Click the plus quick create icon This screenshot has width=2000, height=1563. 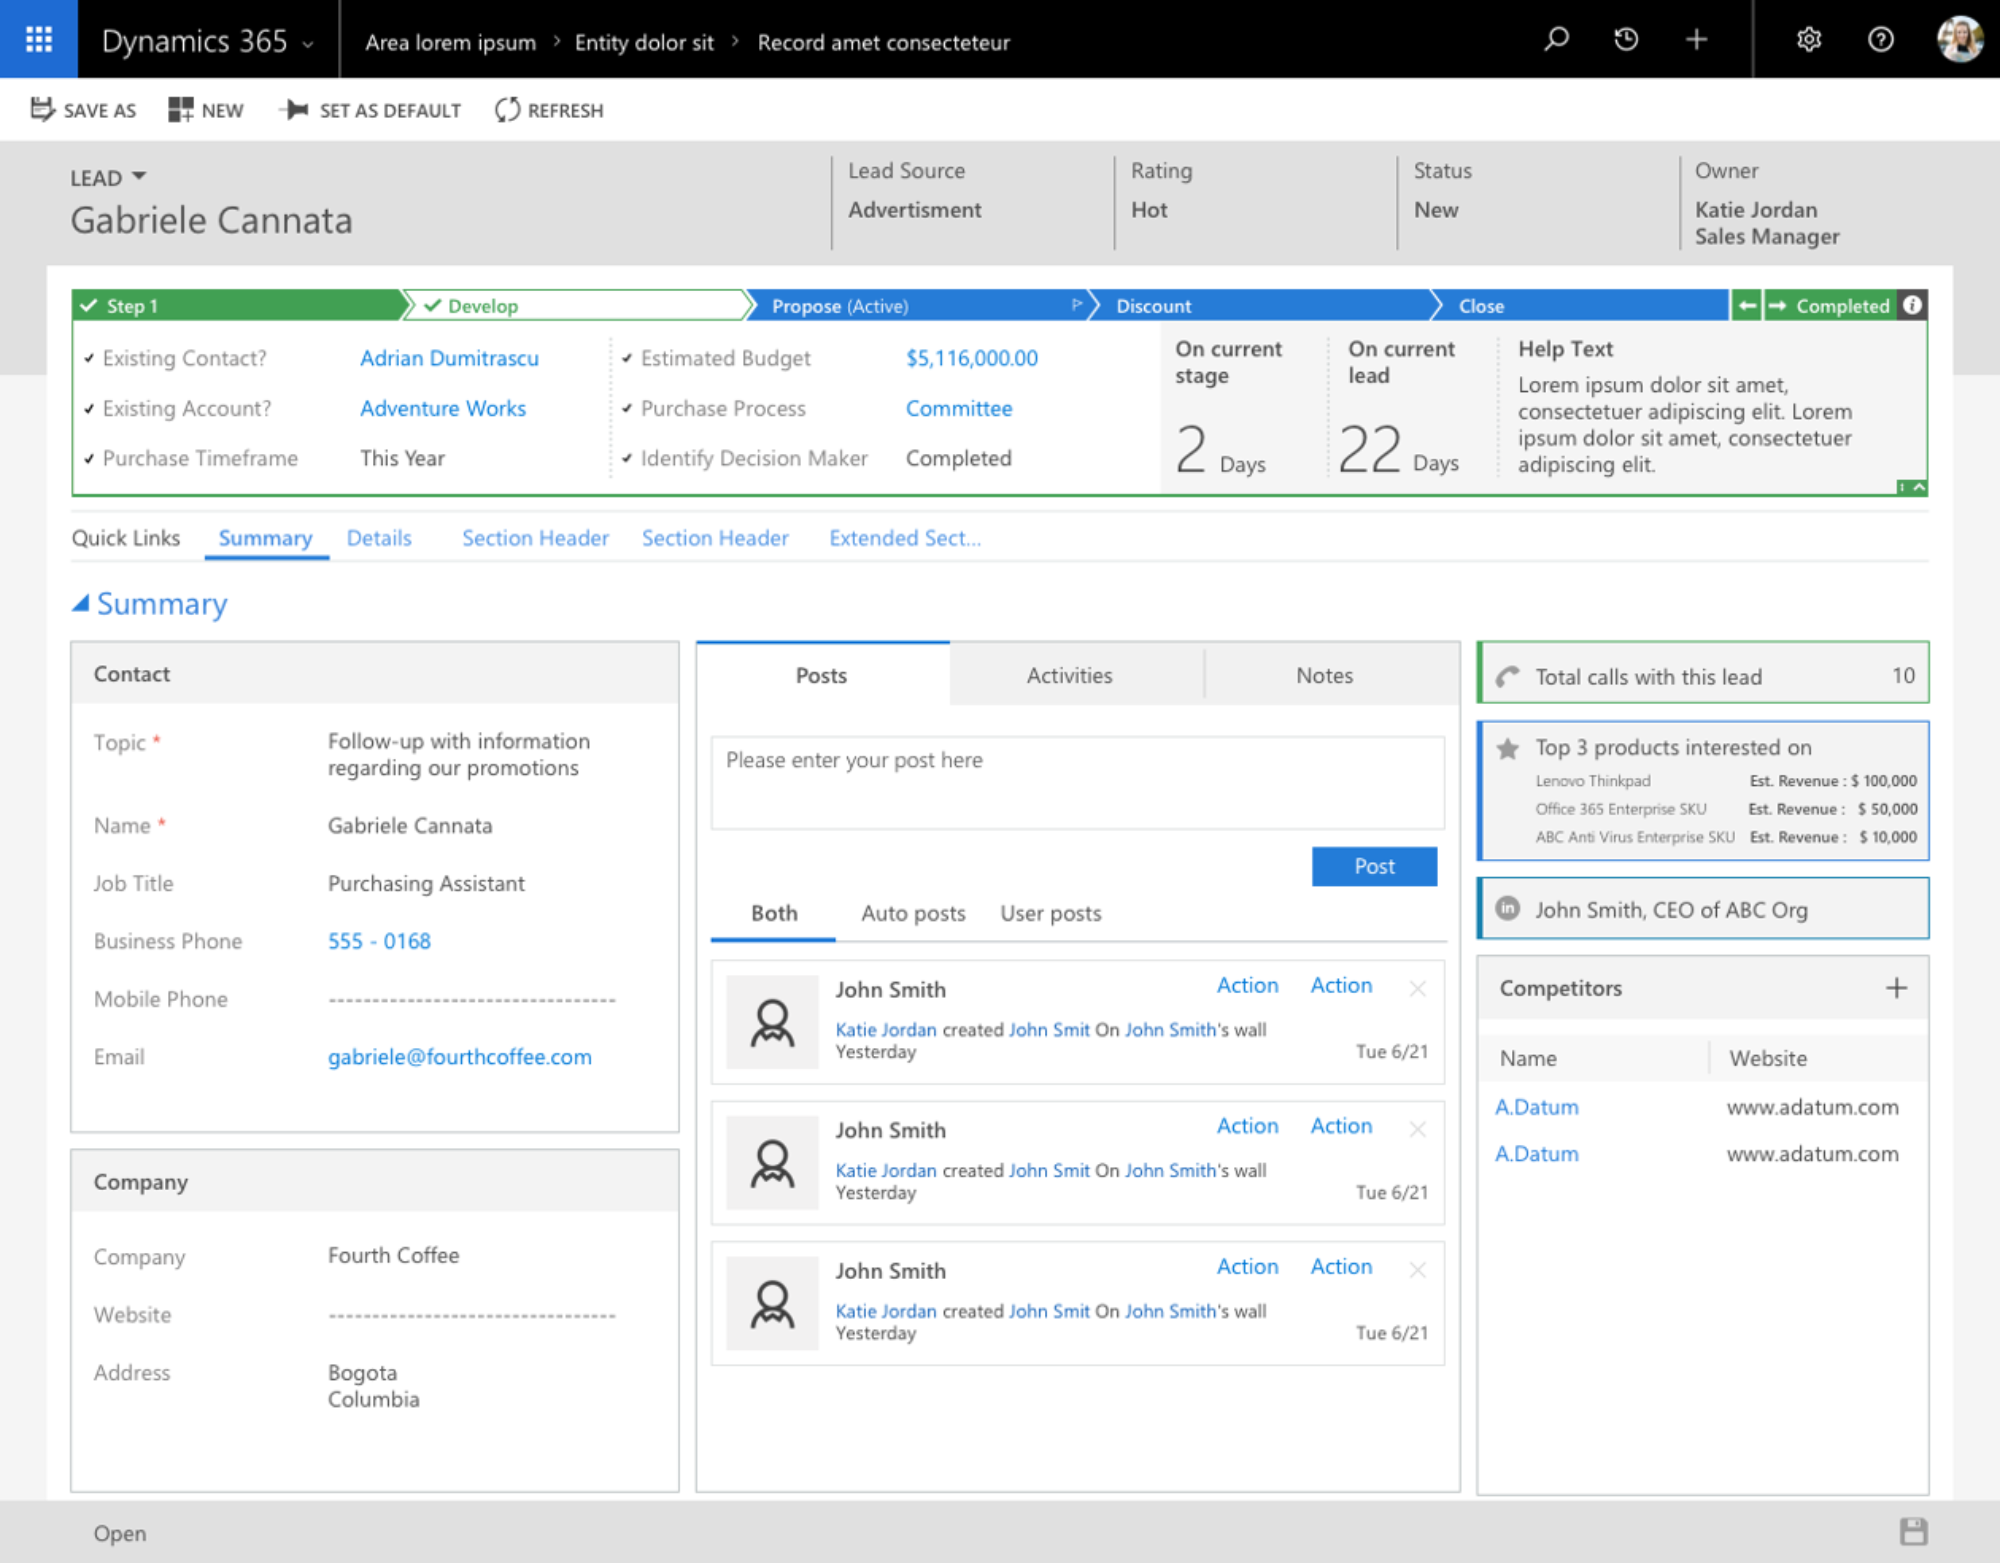point(1696,39)
